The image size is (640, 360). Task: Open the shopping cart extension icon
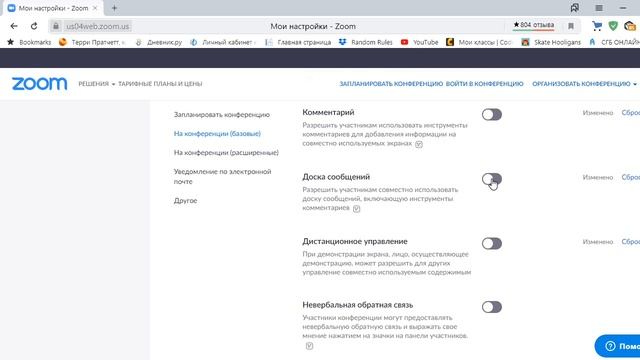pos(597,26)
